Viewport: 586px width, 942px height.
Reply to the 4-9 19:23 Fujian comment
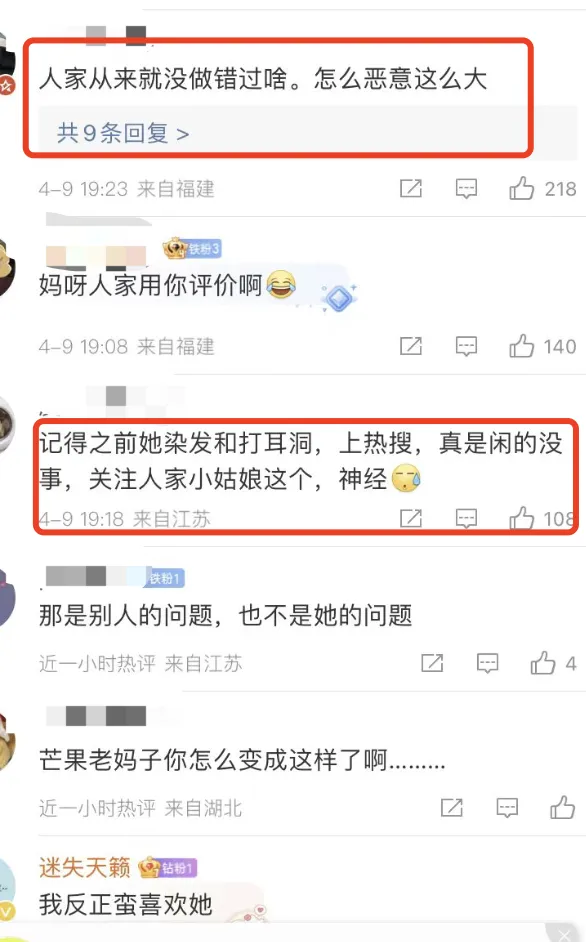(x=466, y=189)
